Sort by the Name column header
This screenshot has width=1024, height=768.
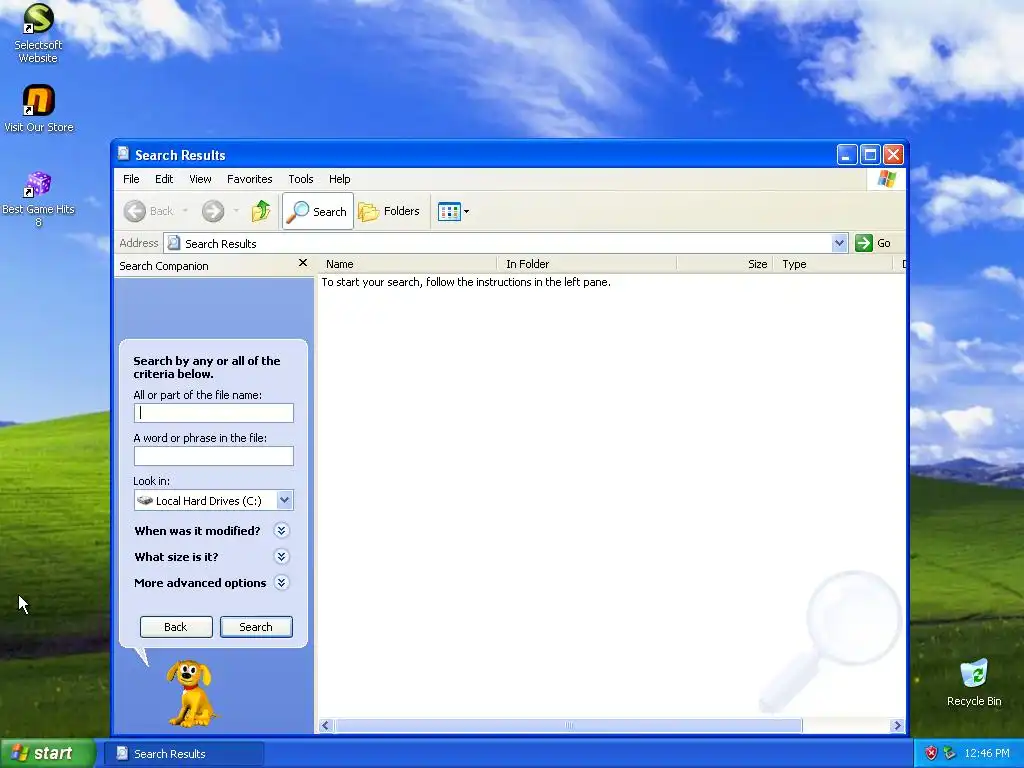(x=408, y=264)
